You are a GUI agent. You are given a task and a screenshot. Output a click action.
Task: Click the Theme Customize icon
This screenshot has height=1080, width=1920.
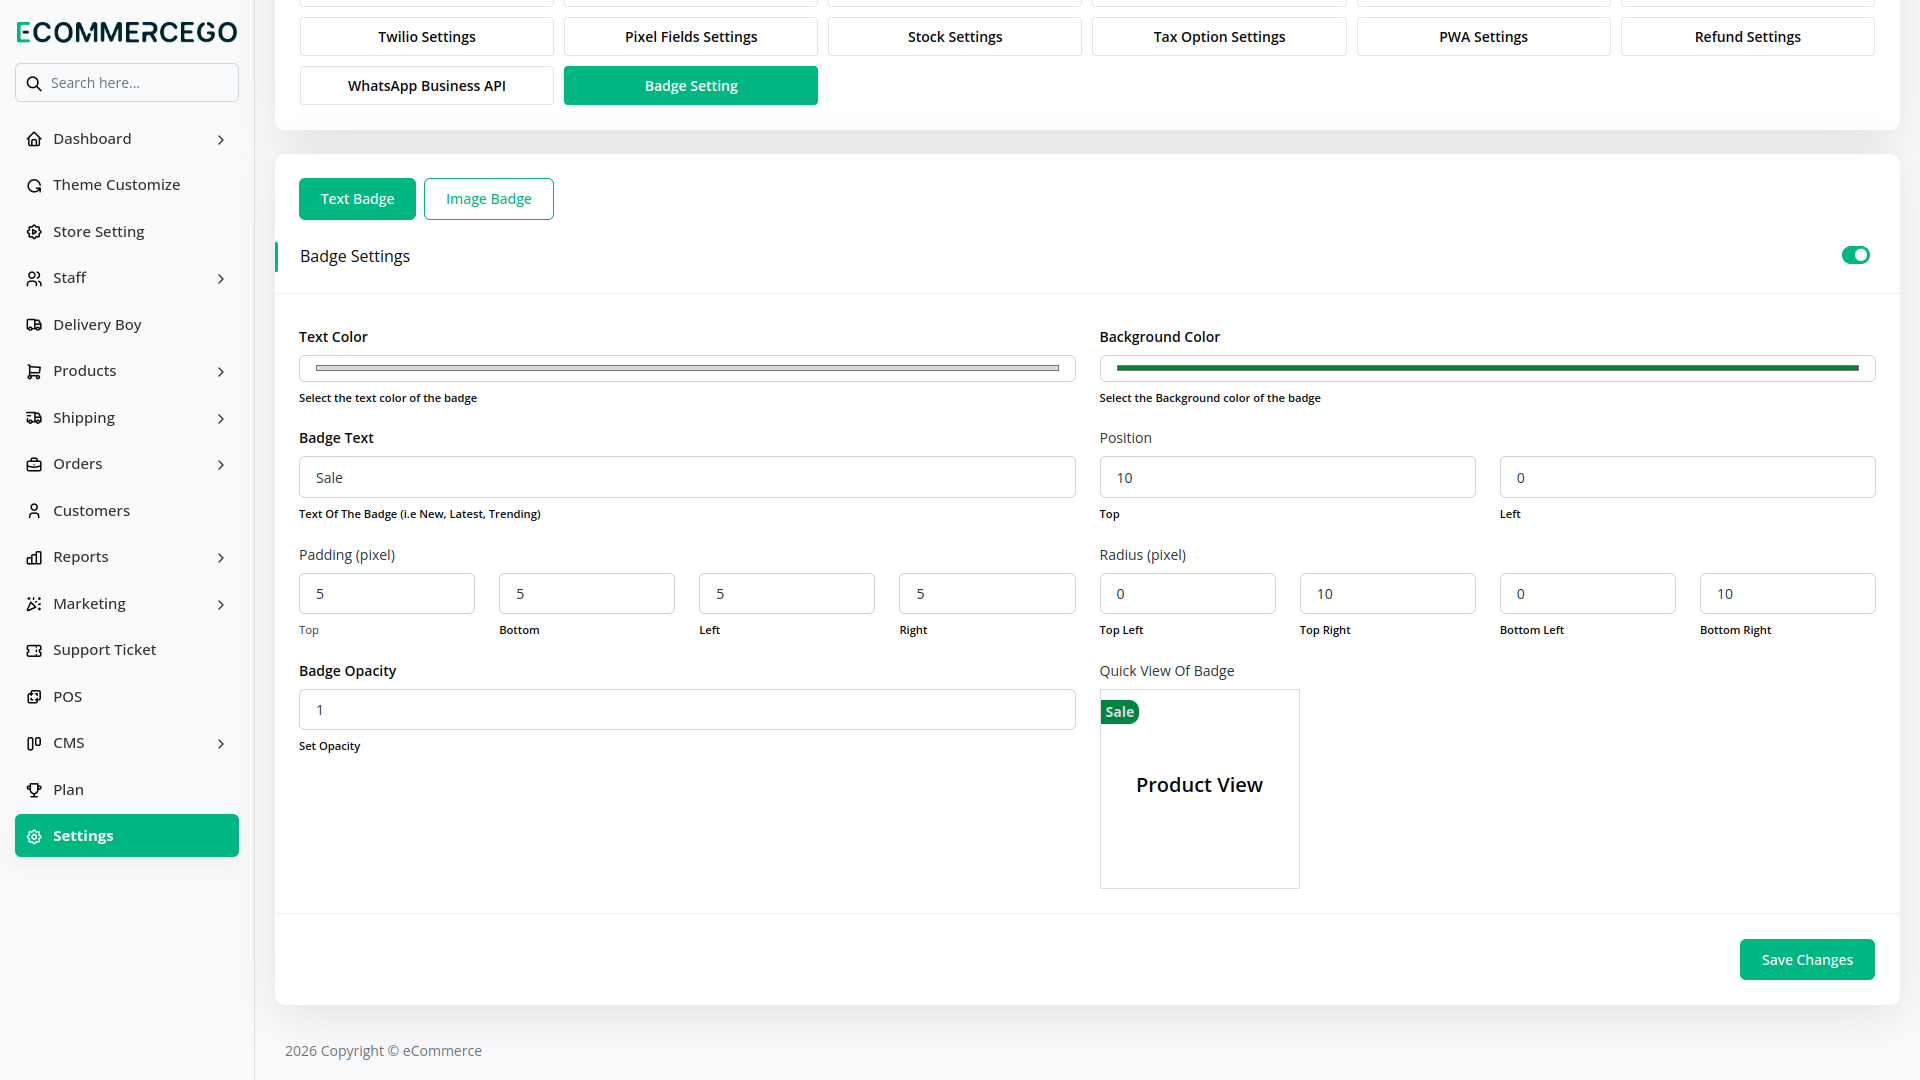pos(34,186)
